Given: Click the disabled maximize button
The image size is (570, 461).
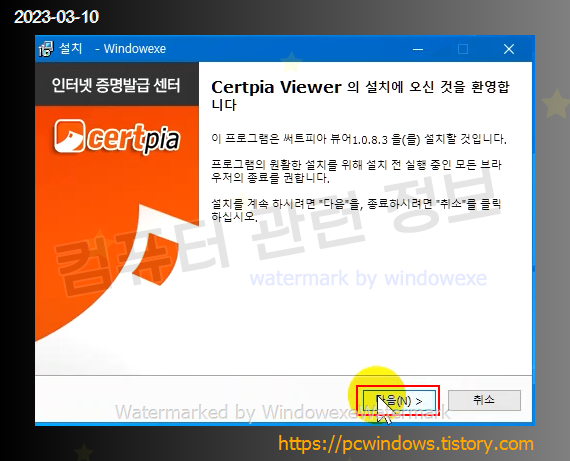Looking at the screenshot, I should tap(463, 49).
